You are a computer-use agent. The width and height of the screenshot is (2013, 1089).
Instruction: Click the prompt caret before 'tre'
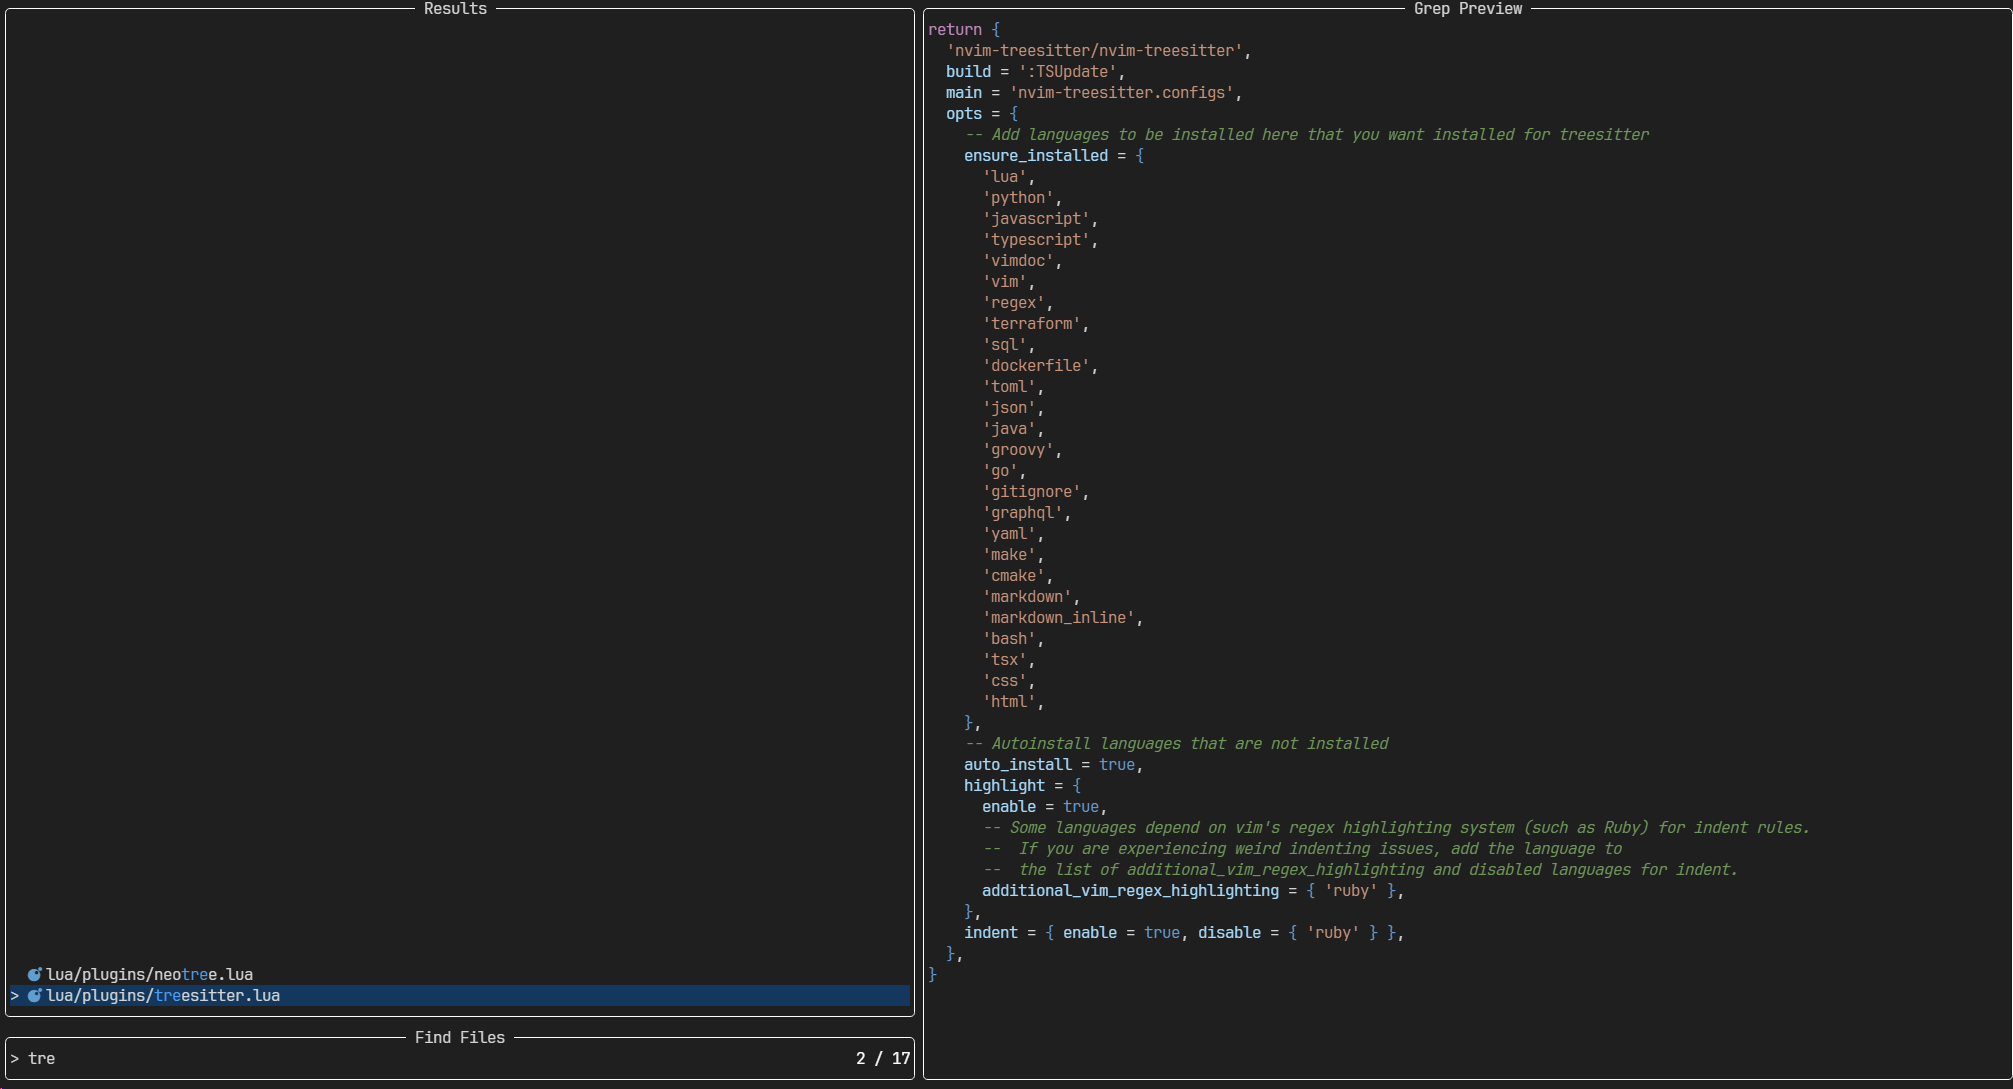[15, 1059]
